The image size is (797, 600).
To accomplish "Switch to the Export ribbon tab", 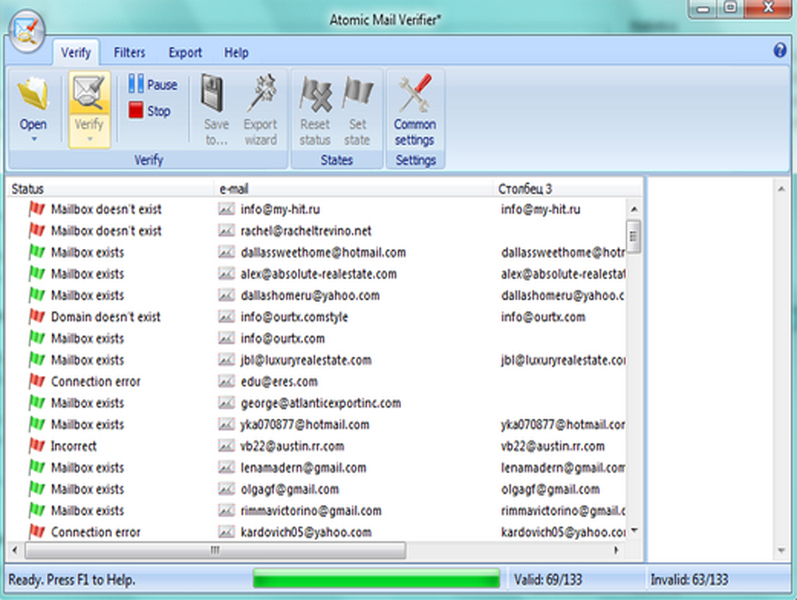I will click(x=185, y=52).
